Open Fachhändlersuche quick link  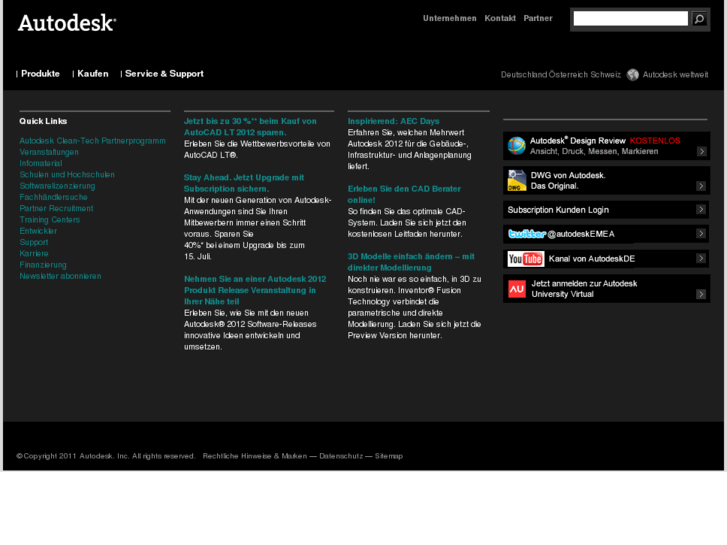(53, 197)
